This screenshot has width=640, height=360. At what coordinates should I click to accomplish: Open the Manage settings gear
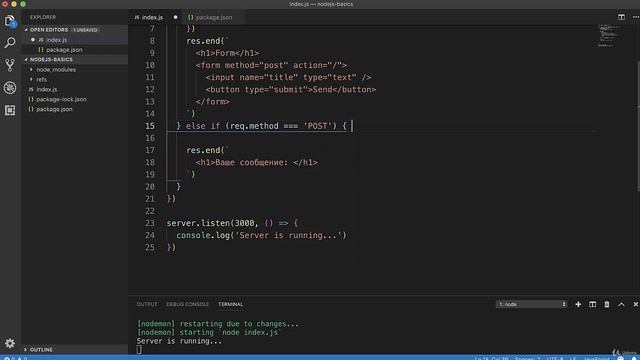pos(10,343)
